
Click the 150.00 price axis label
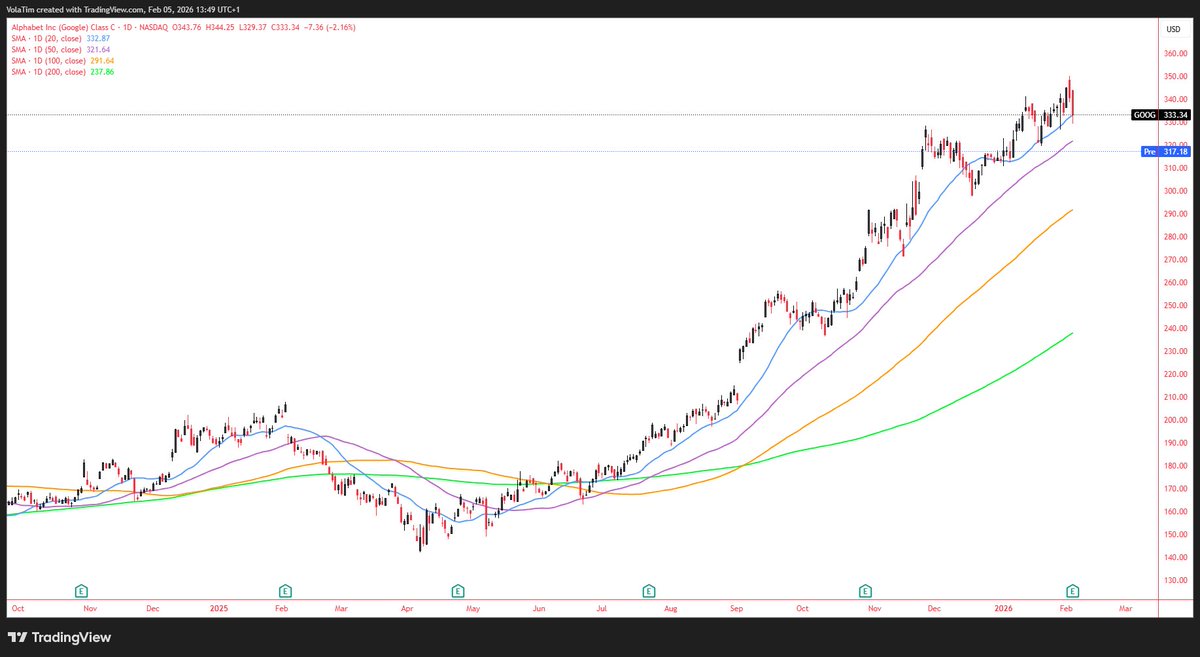[1173, 534]
